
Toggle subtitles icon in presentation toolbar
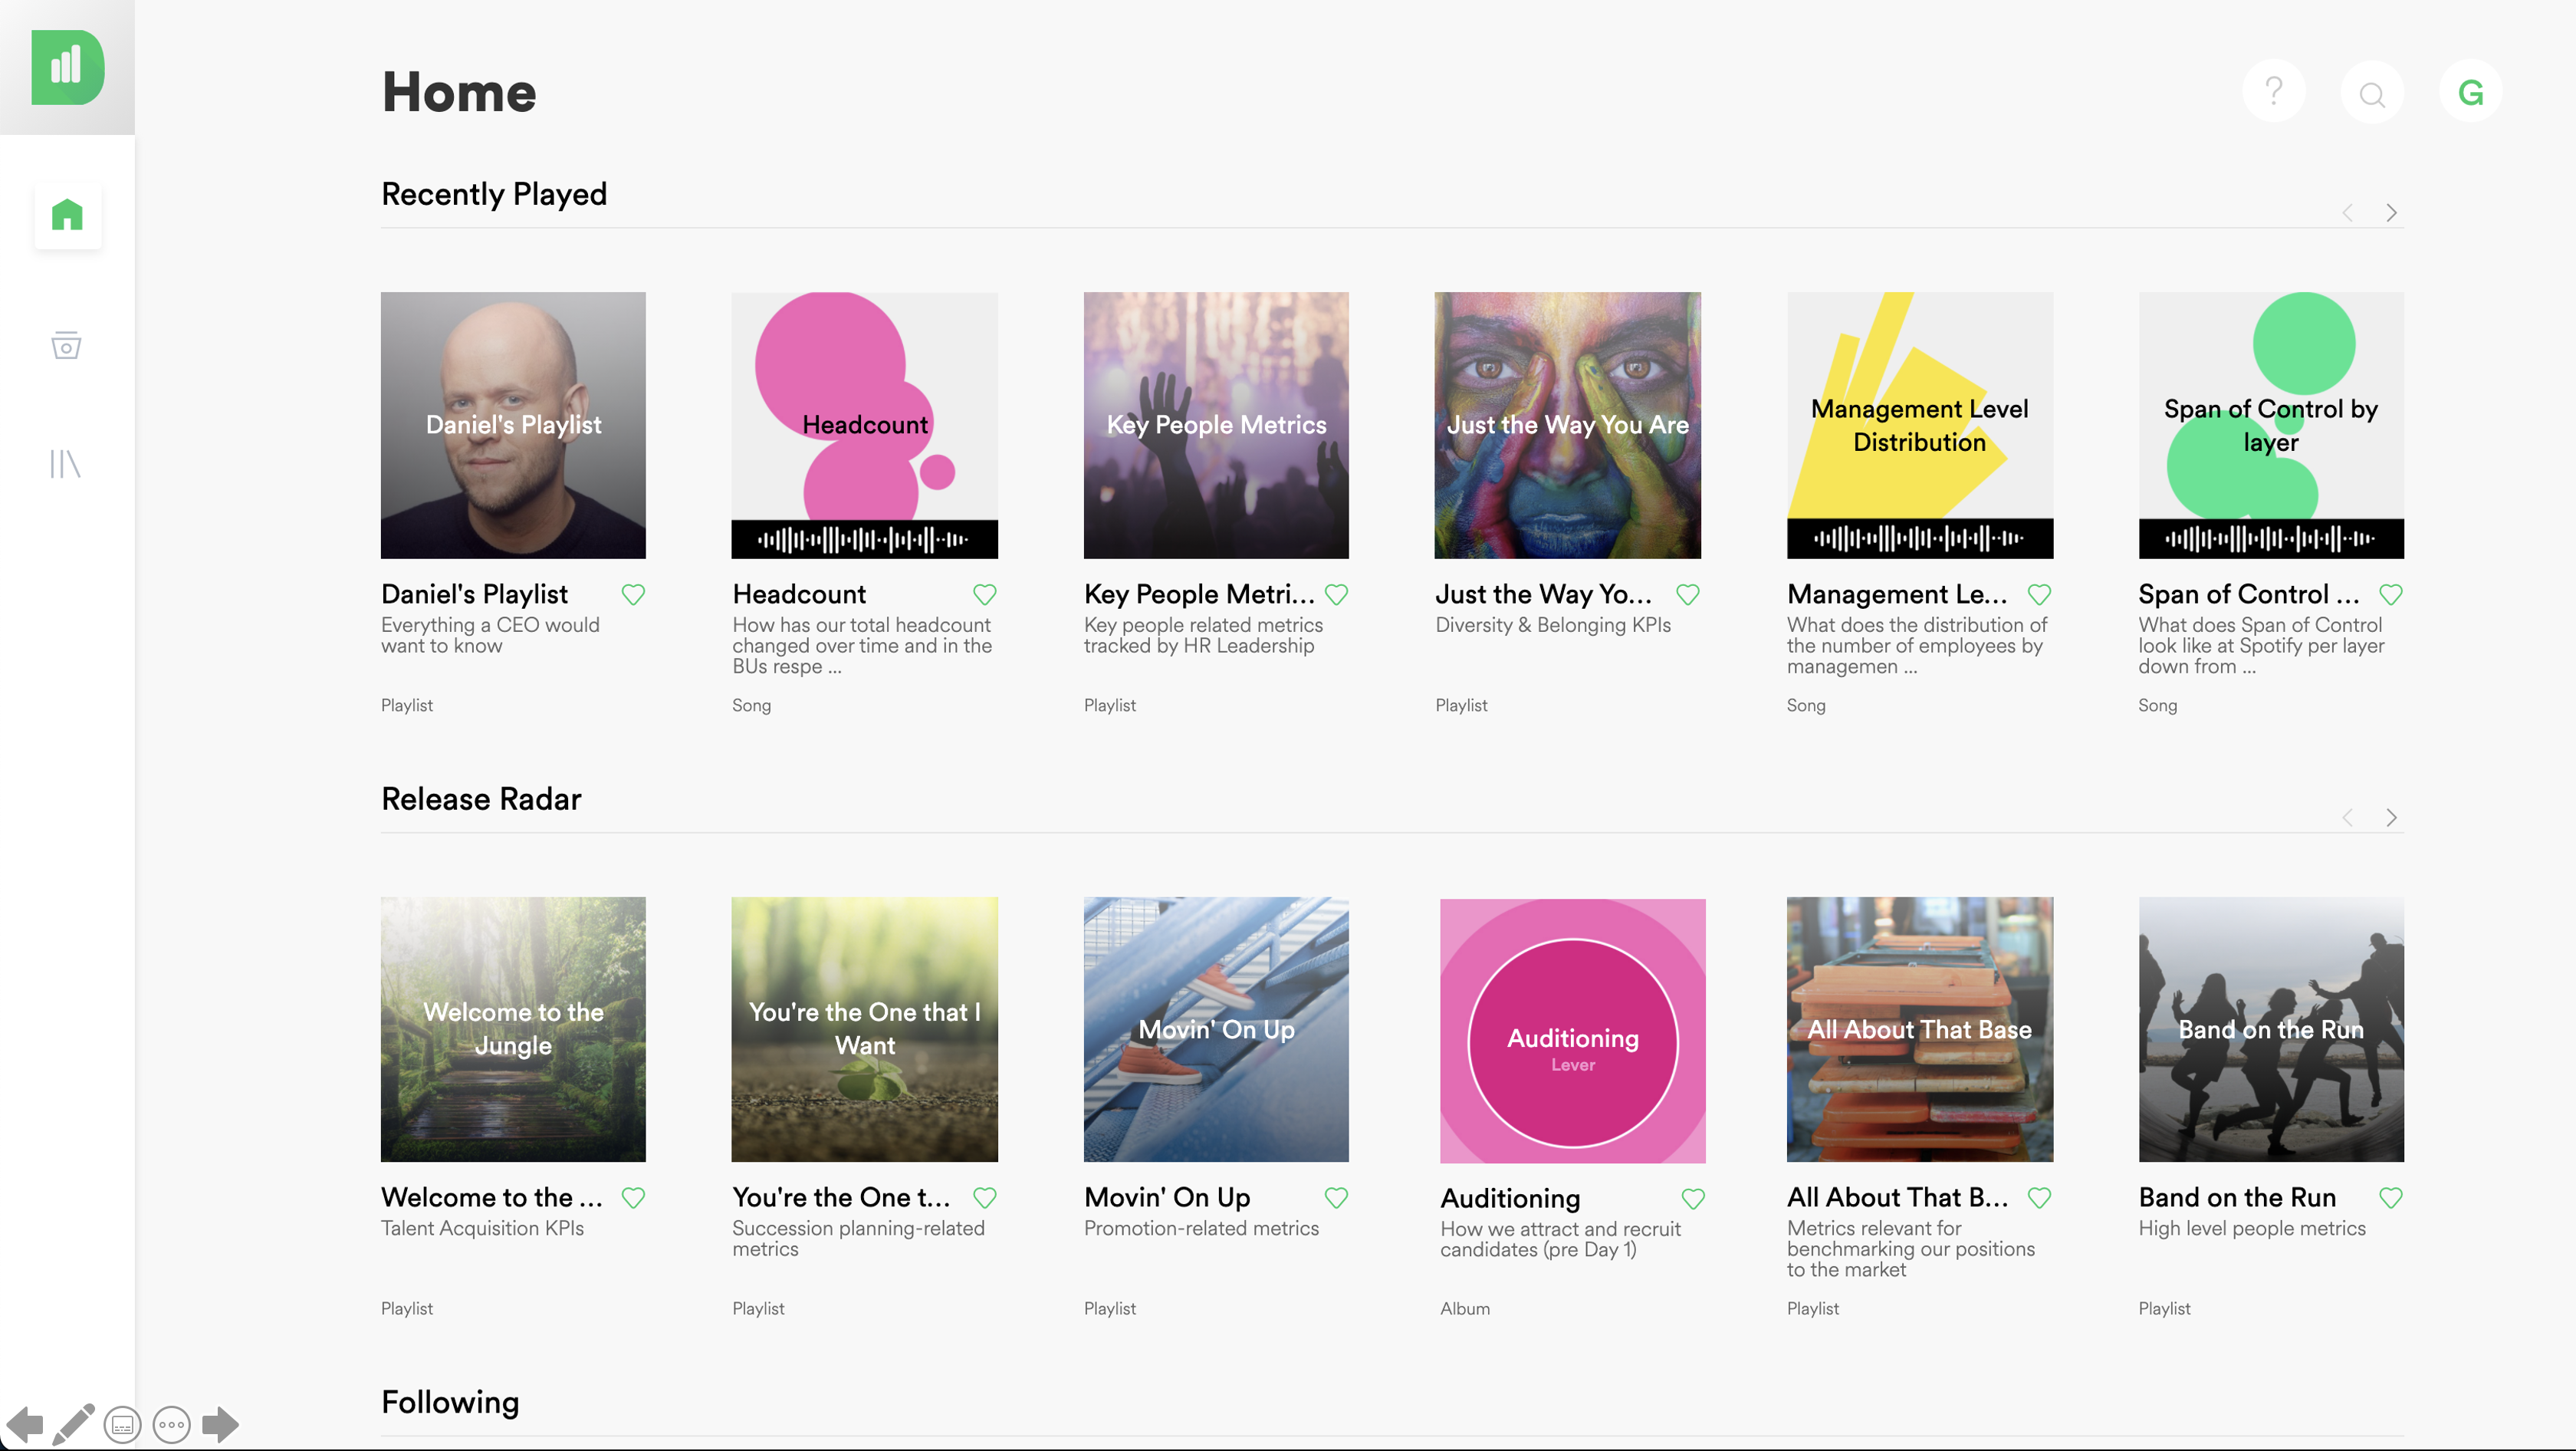click(x=122, y=1425)
